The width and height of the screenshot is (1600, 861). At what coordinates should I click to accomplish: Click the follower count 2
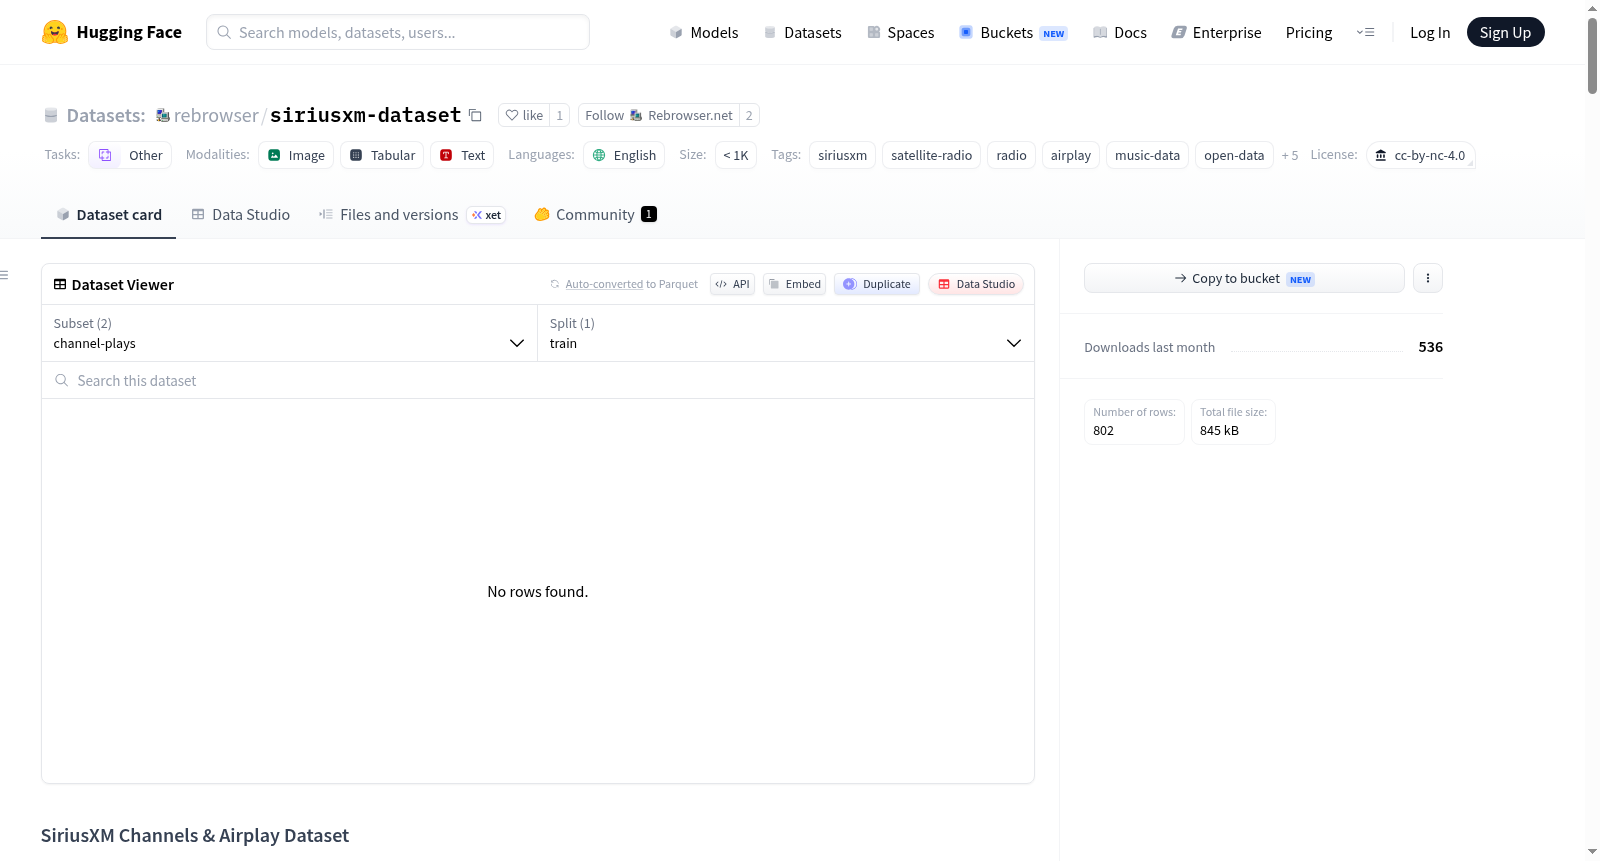749,115
